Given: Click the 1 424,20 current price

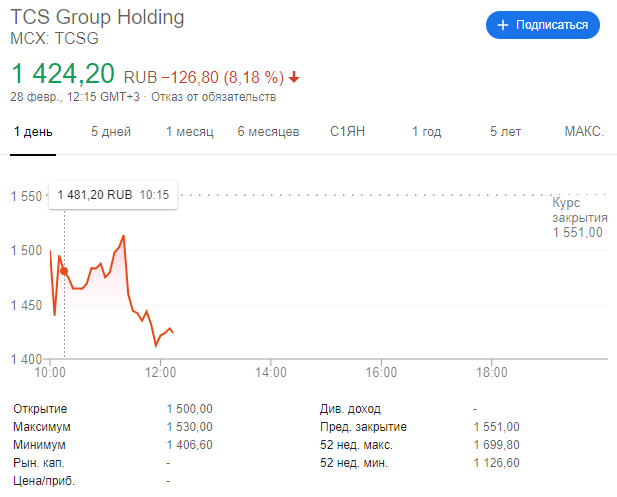Looking at the screenshot, I should 63,74.
